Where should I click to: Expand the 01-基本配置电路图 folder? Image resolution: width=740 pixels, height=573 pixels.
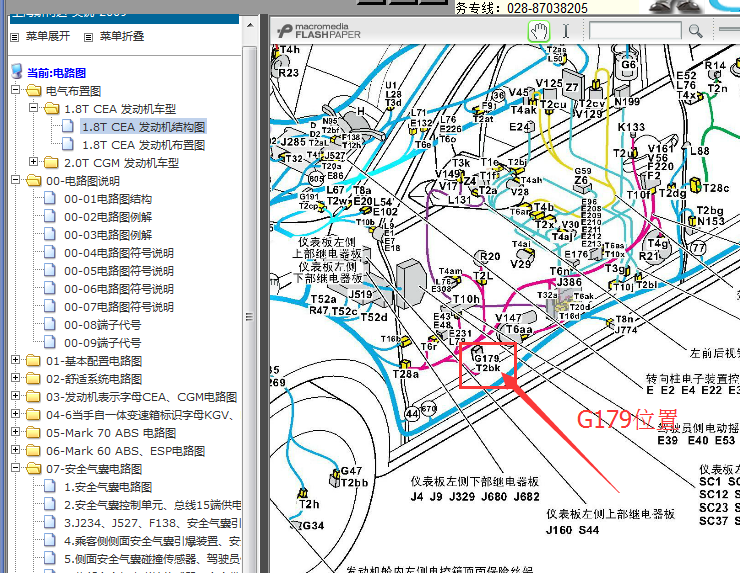click(x=15, y=360)
